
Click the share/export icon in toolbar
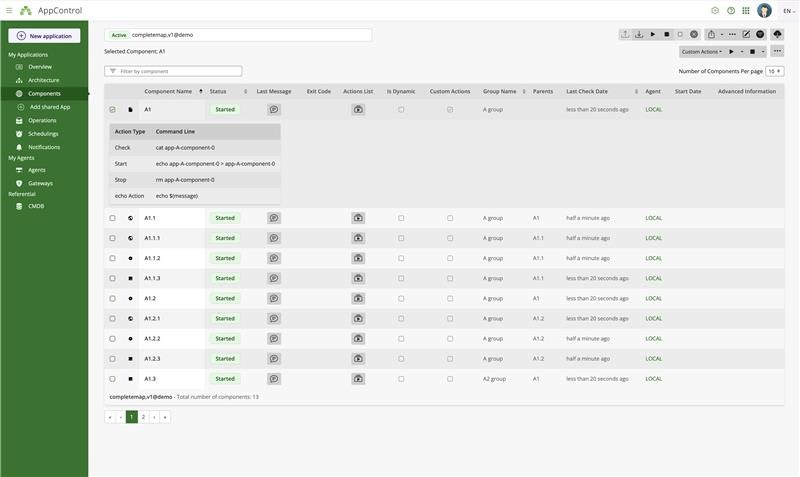pos(711,34)
